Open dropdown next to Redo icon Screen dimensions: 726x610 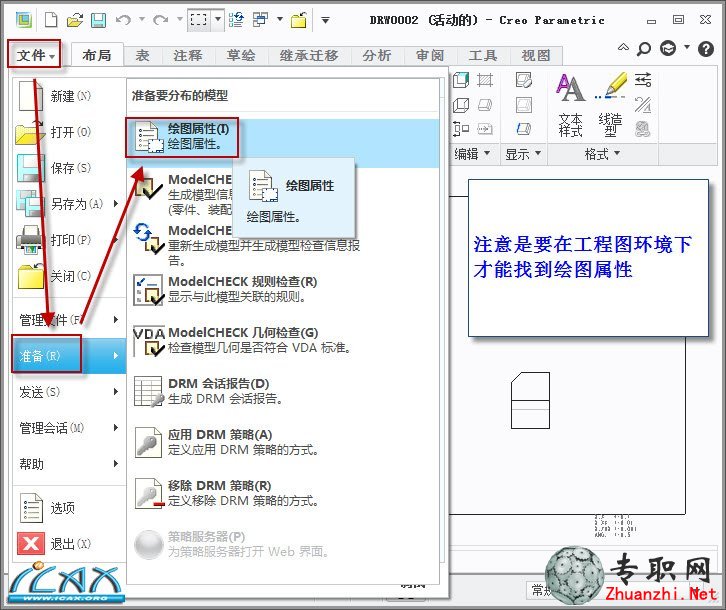pyautogui.click(x=180, y=20)
